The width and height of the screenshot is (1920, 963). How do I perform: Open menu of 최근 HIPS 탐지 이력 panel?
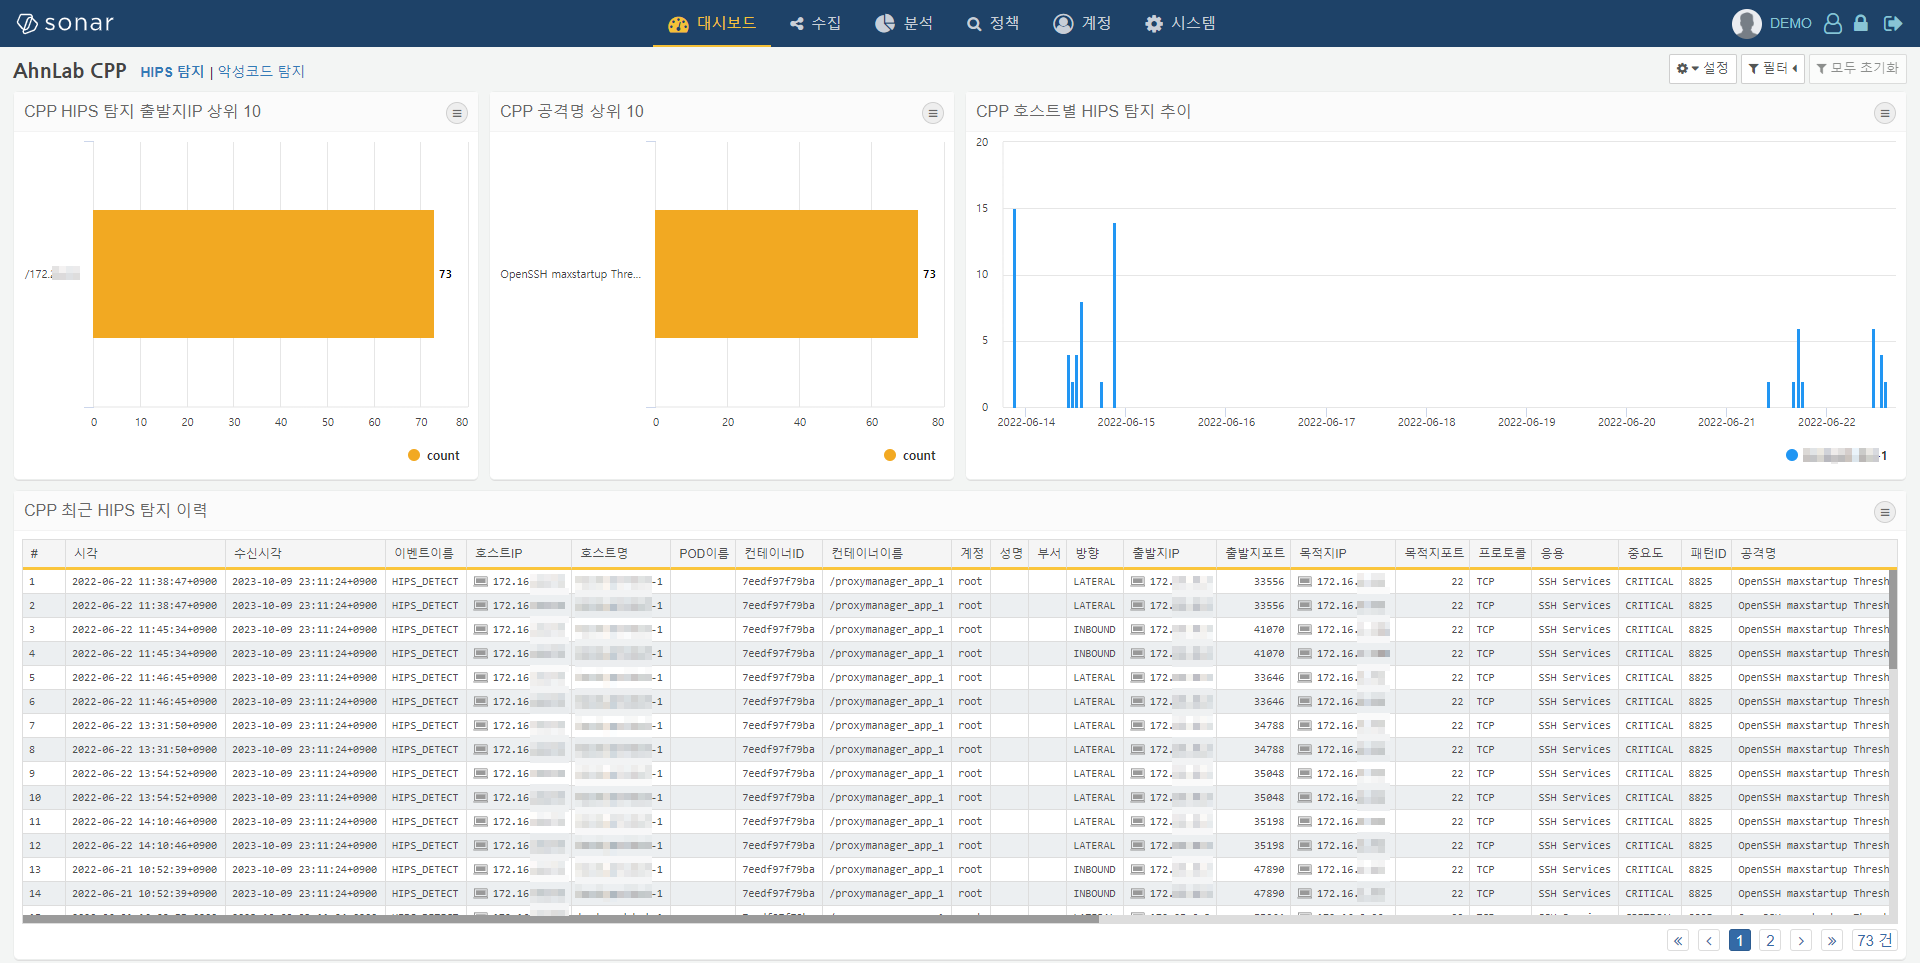(1885, 512)
